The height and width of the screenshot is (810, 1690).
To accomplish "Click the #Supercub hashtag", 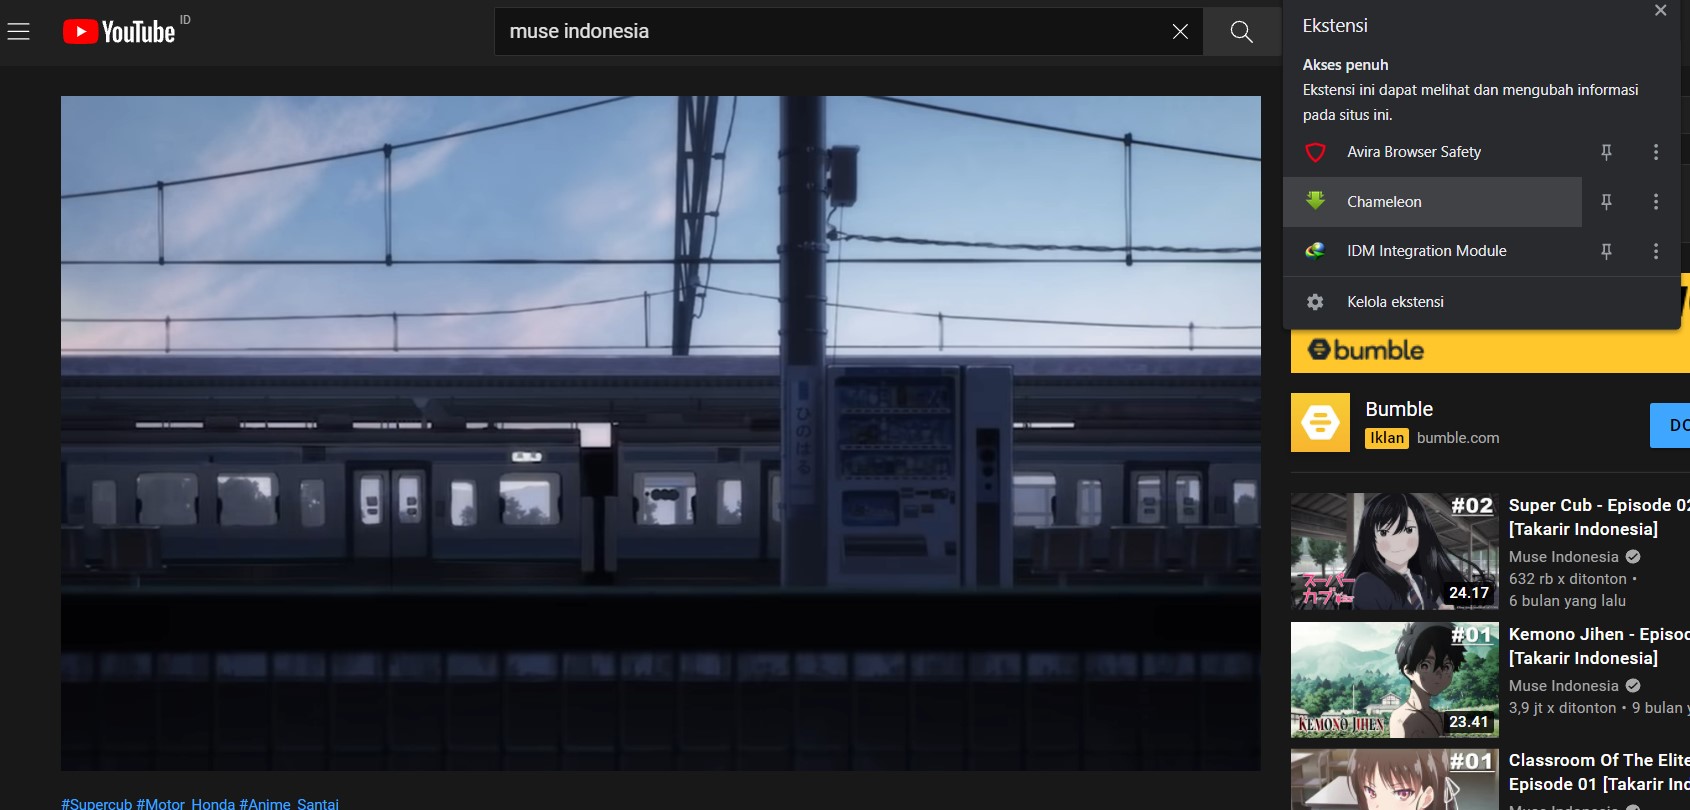I will pos(96,804).
